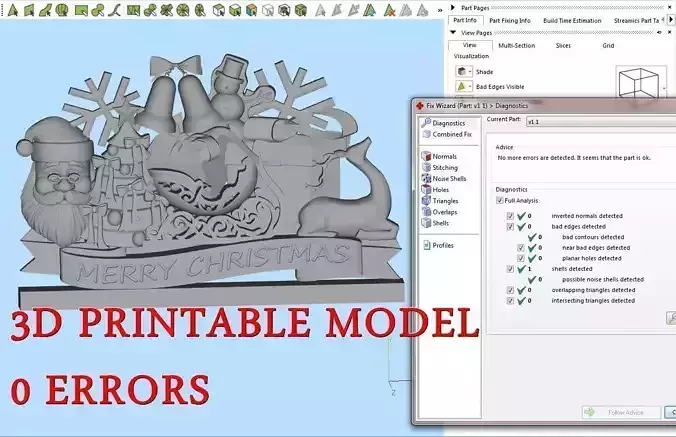Toggle the shells detected checkbox

tap(510, 269)
